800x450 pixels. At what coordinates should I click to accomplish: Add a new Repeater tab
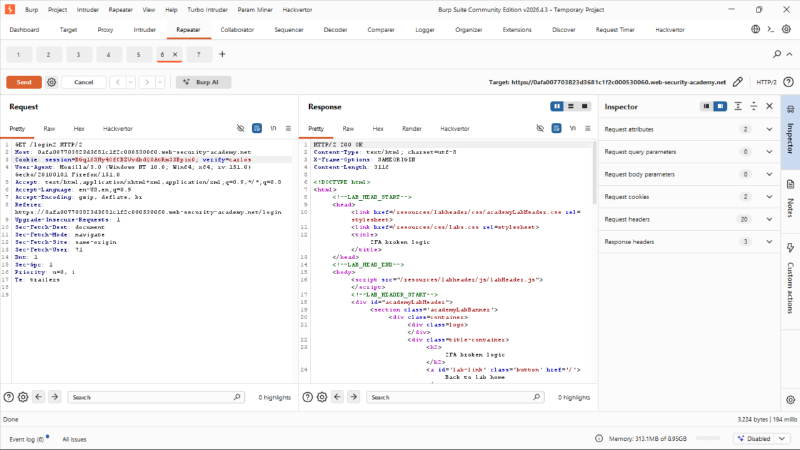point(222,54)
